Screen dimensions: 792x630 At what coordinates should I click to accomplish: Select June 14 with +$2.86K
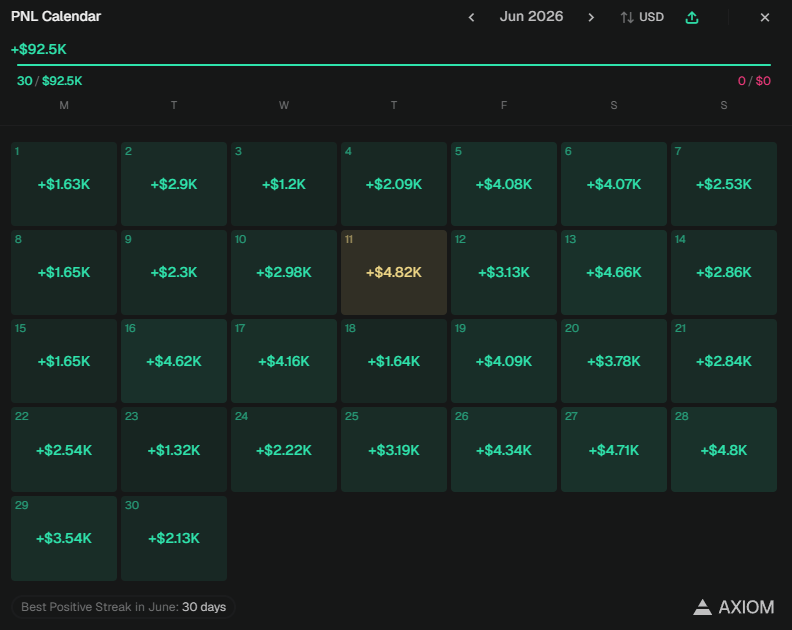pos(724,272)
